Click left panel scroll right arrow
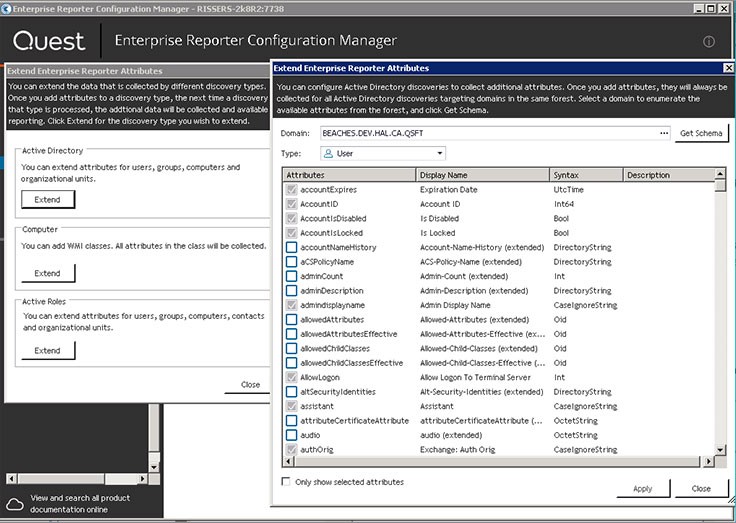 [x=143, y=479]
